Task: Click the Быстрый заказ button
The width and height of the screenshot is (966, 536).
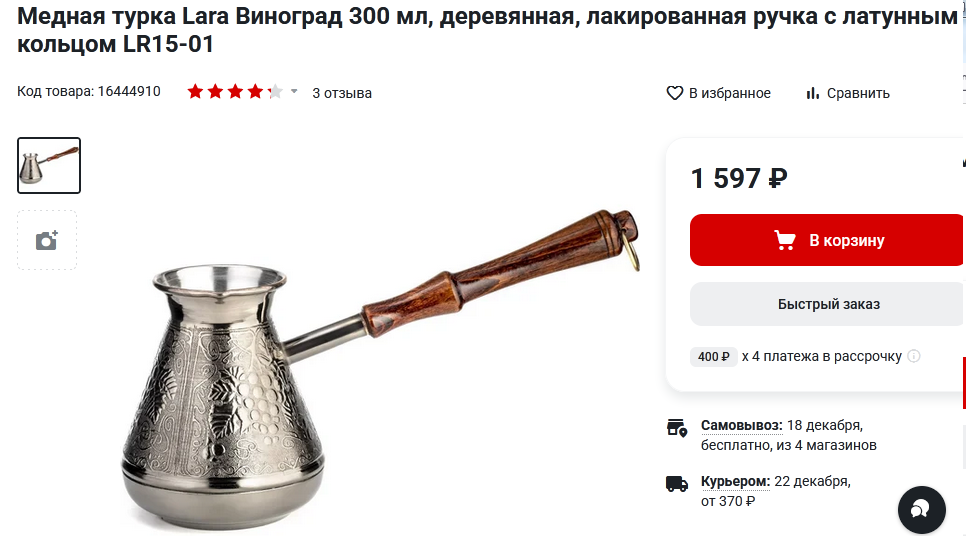Action: [x=828, y=304]
